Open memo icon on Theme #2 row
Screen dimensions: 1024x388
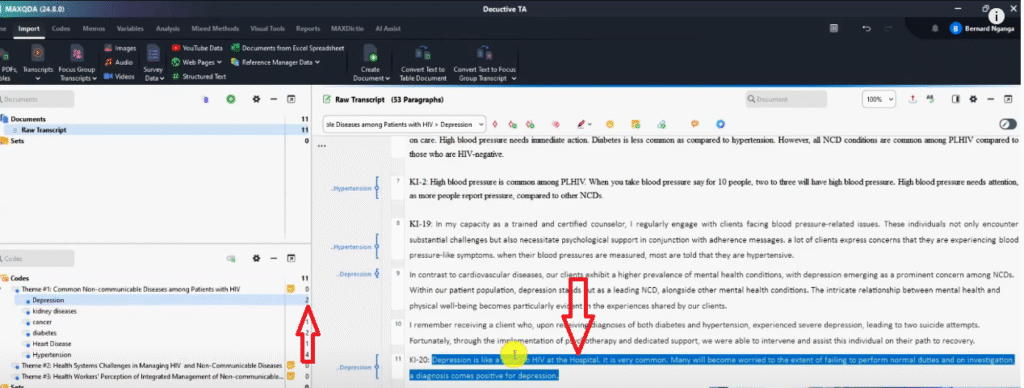pyautogui.click(x=291, y=365)
